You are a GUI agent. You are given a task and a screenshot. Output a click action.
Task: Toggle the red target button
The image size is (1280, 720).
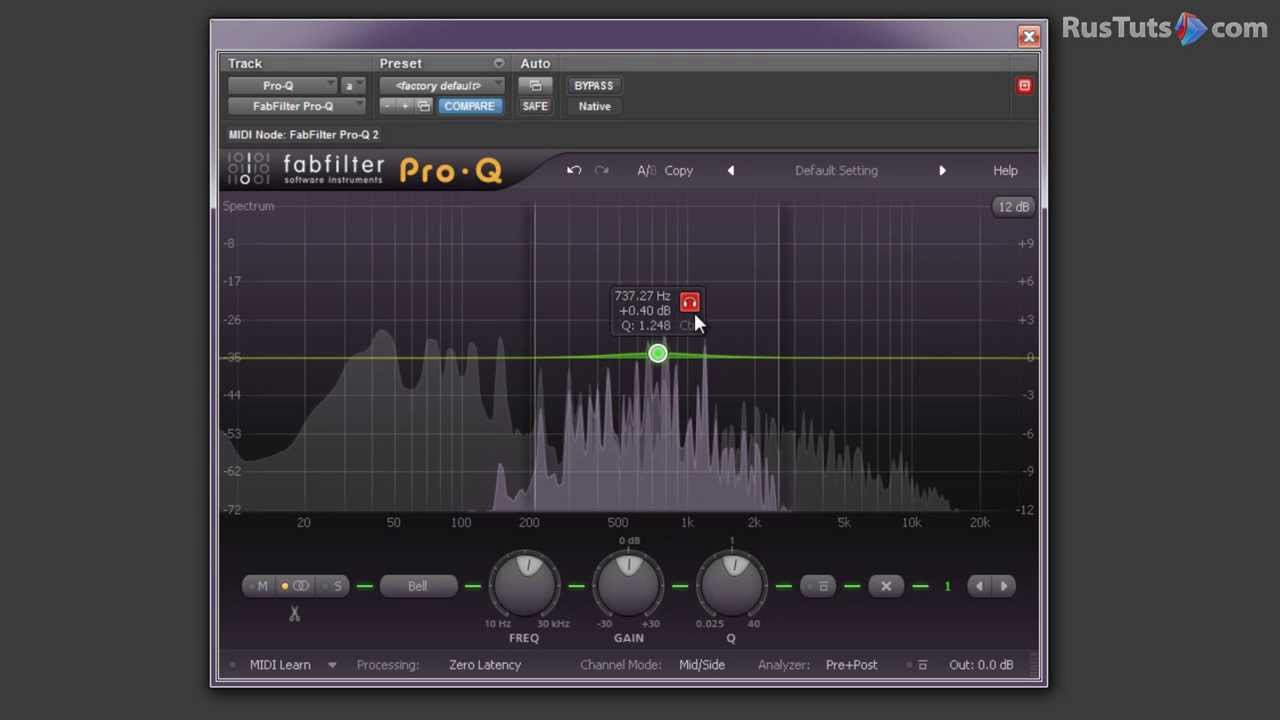click(1024, 86)
